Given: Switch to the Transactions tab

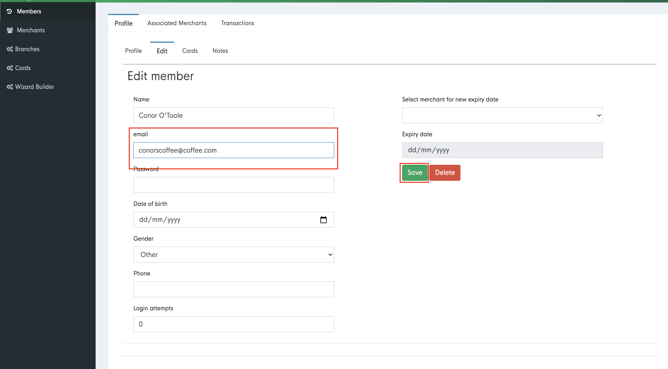Looking at the screenshot, I should [237, 23].
